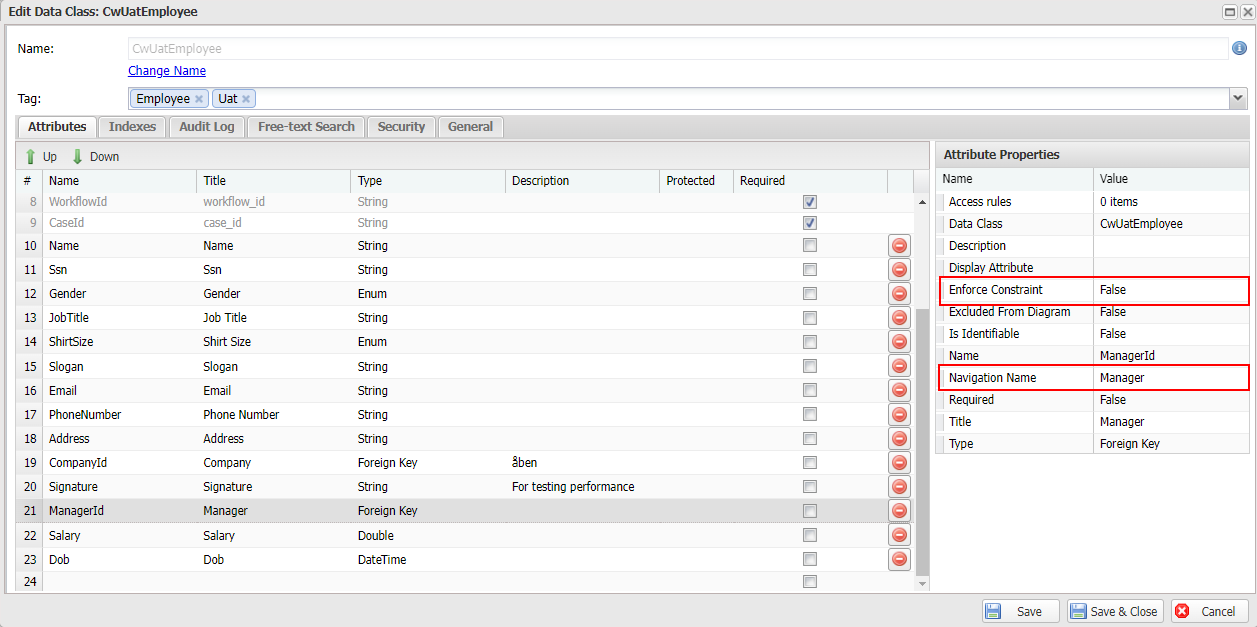This screenshot has width=1257, height=627.
Task: Click the 'åben' description cell
Action: pos(583,463)
